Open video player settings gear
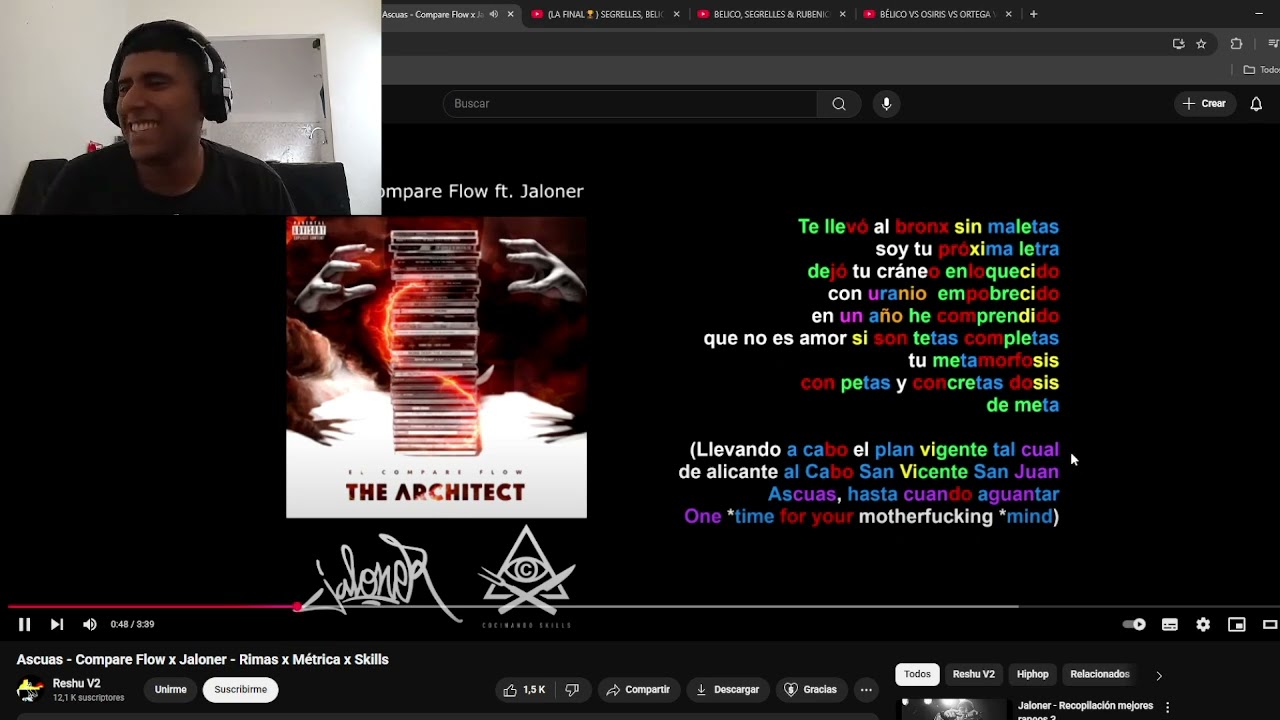 tap(1203, 624)
